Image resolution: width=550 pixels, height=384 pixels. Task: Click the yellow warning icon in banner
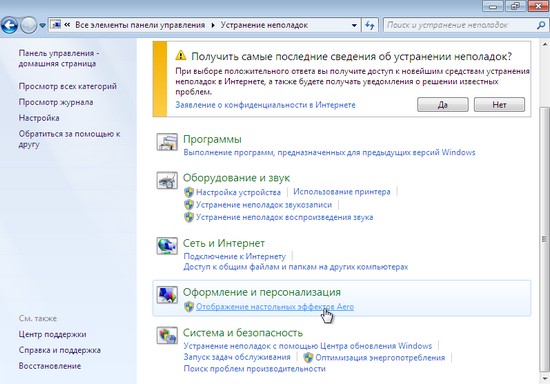tap(181, 55)
